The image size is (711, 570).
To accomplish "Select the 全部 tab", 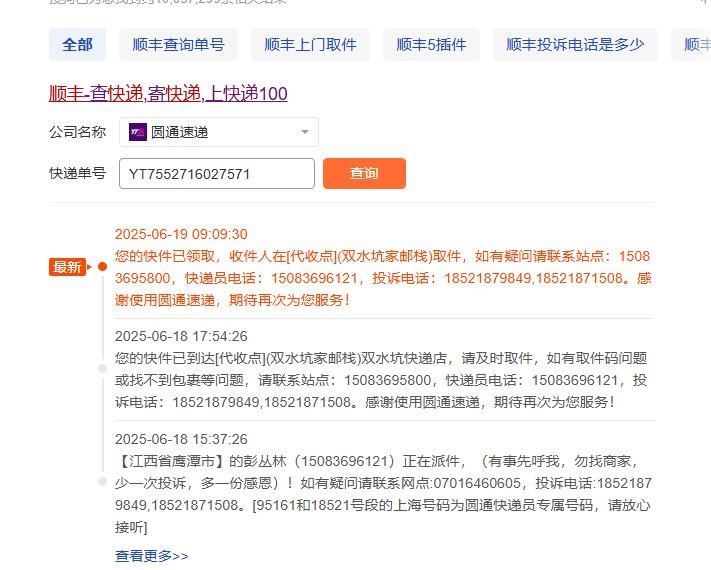I will tap(78, 44).
